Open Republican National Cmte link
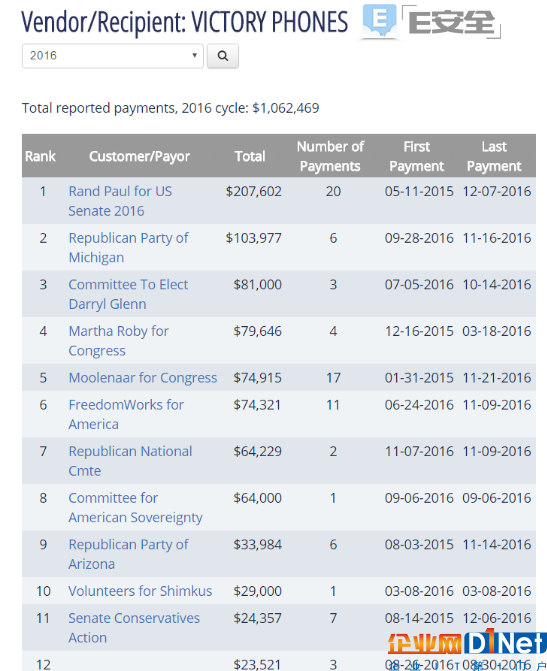The height and width of the screenshot is (671, 547). (131, 461)
